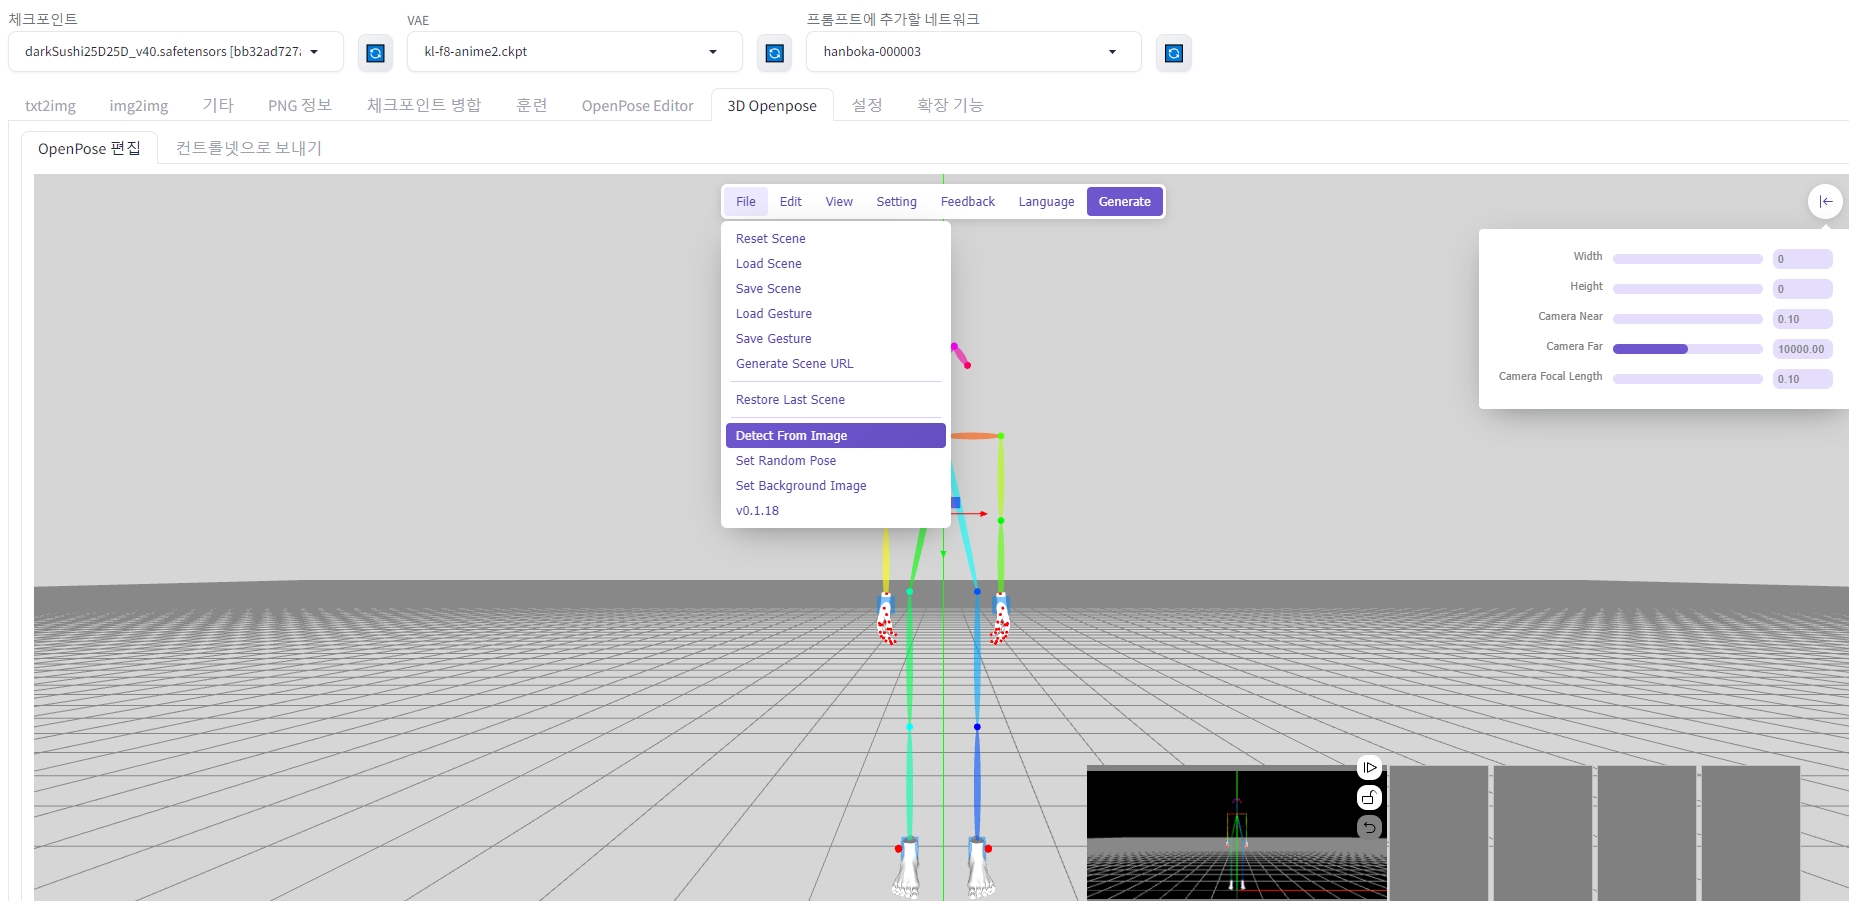Choose Restore Last Scene
Screen dimensions: 1849x901
pyautogui.click(x=836, y=399)
